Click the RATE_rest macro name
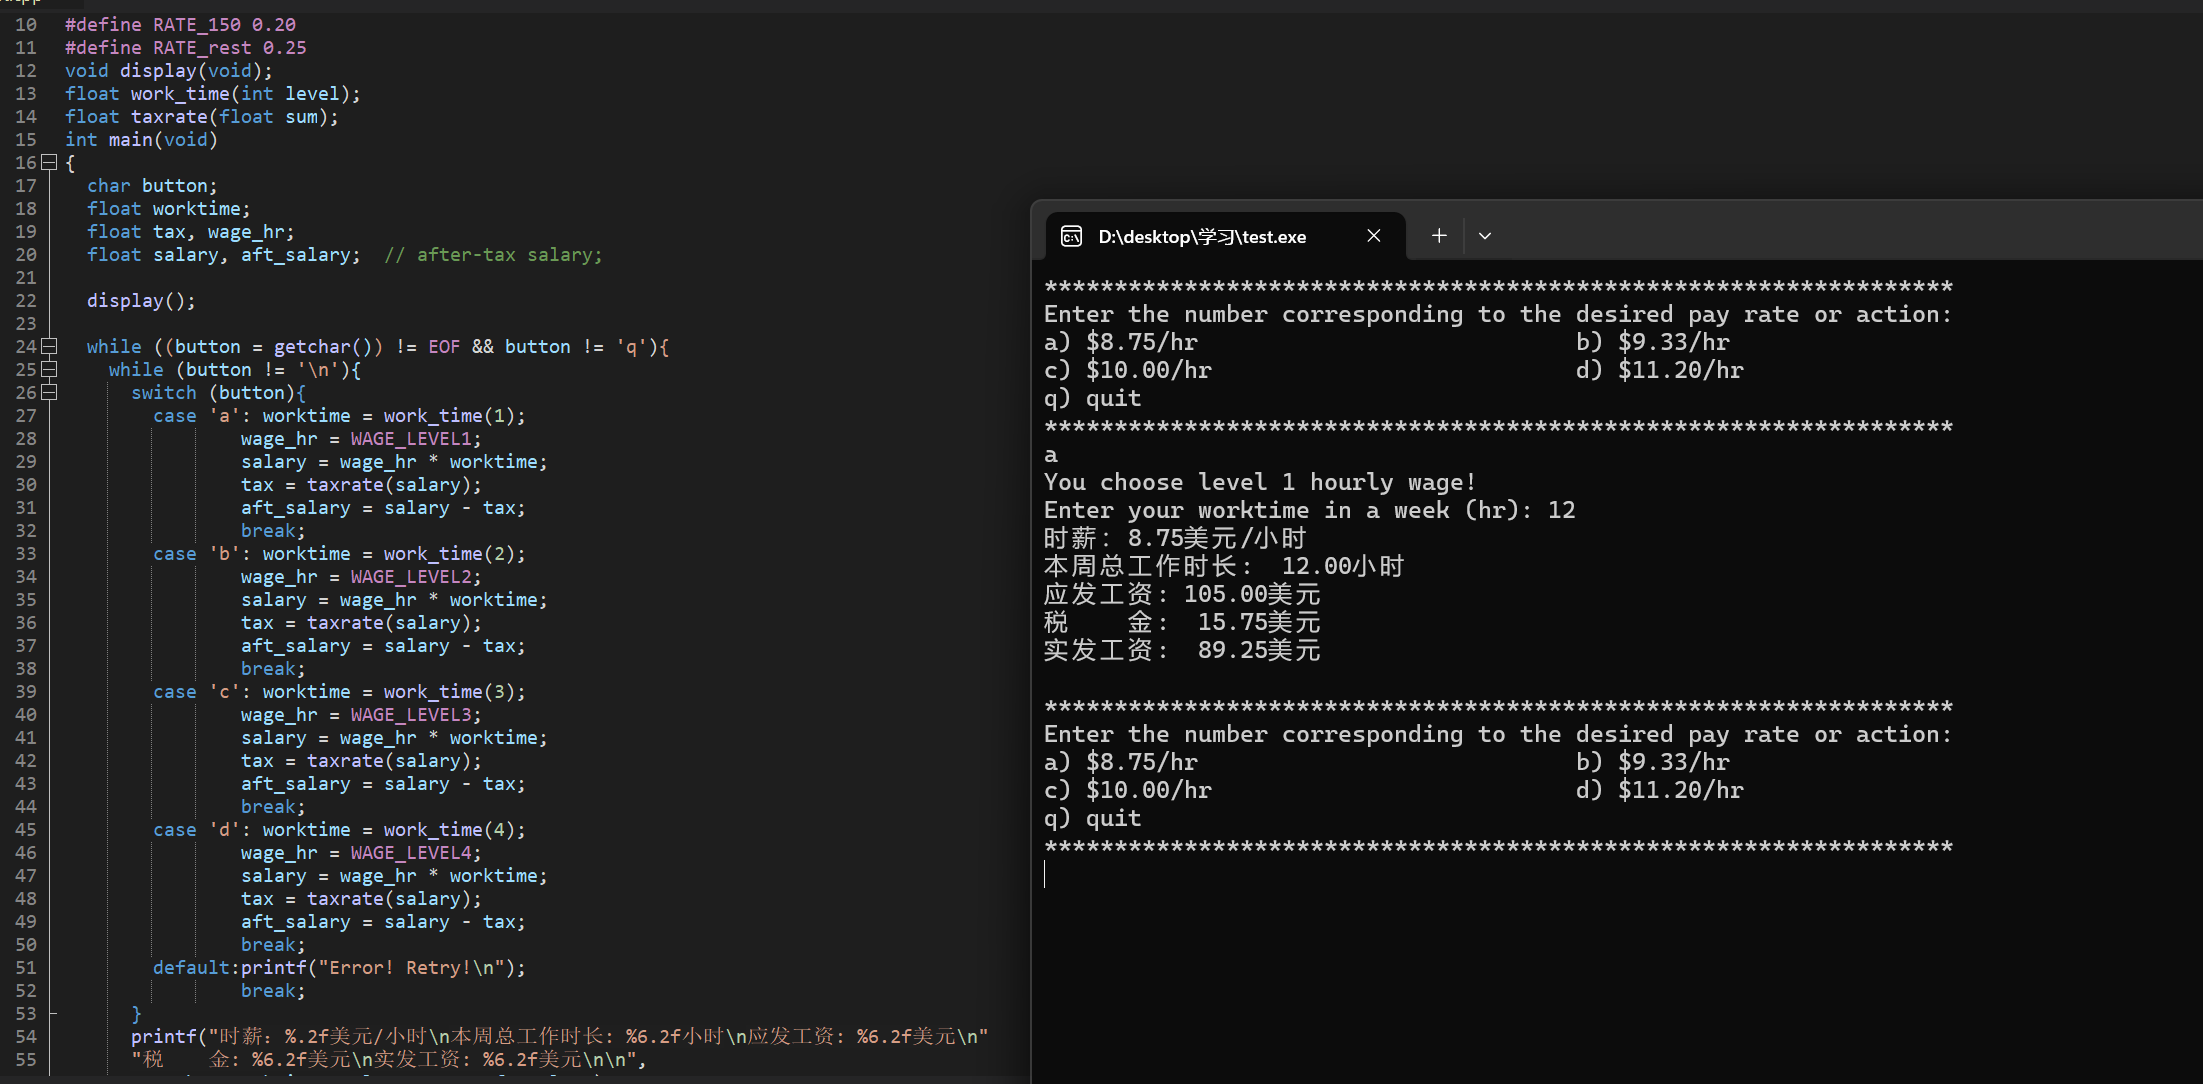Image resolution: width=2203 pixels, height=1084 pixels. 202,47
